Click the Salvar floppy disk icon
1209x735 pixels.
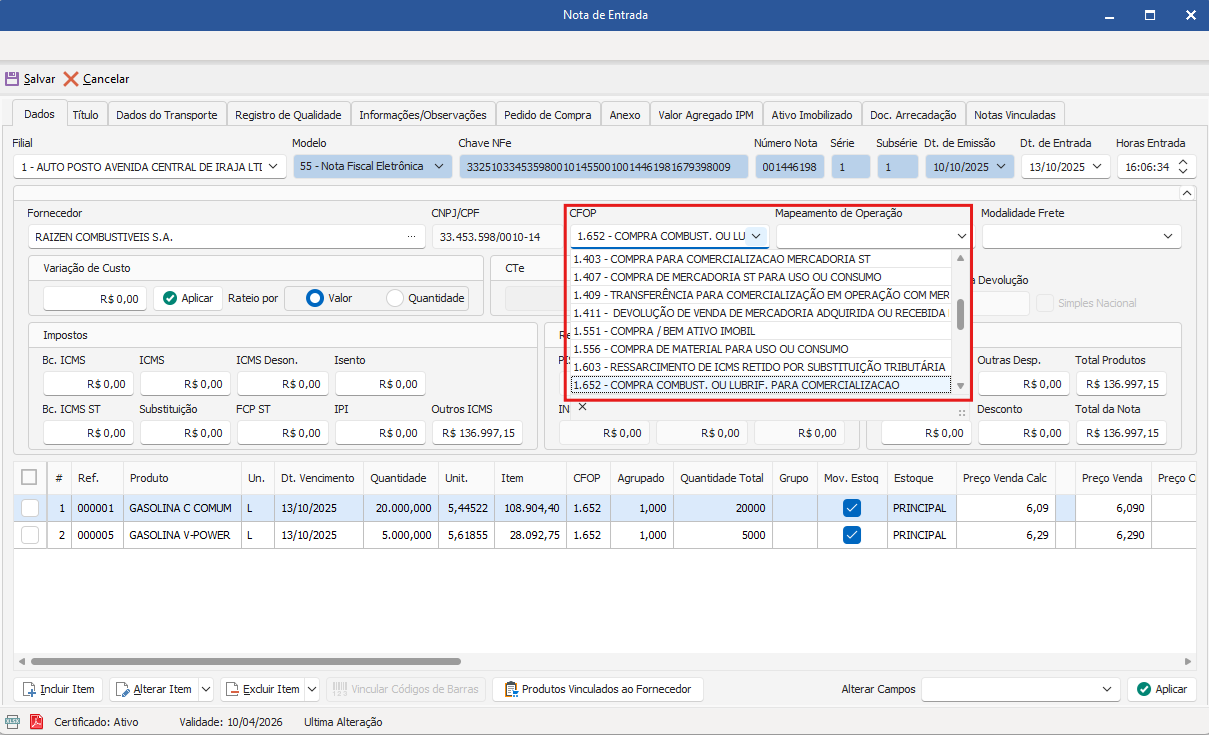pyautogui.click(x=13, y=79)
